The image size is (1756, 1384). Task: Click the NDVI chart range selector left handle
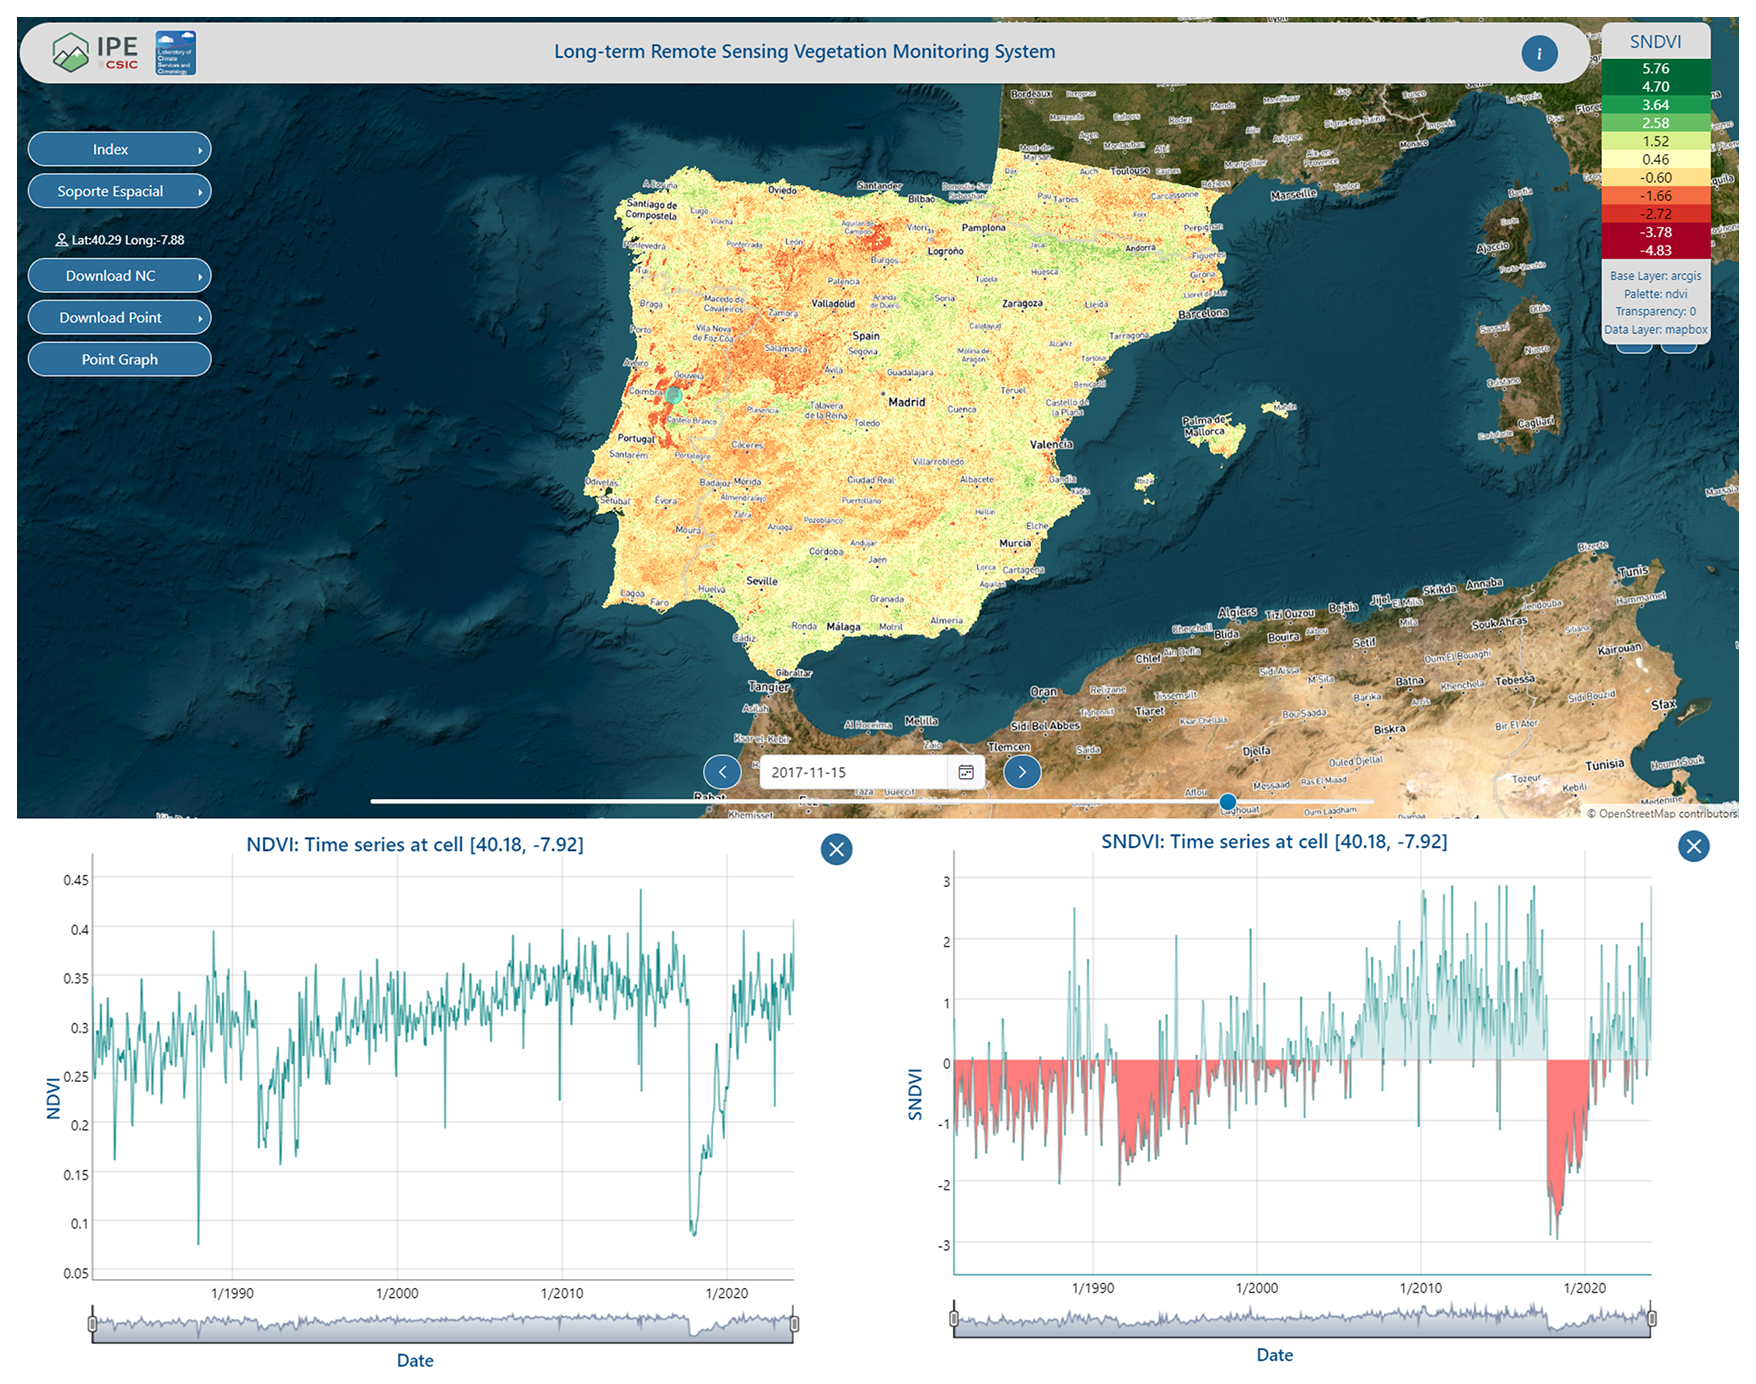click(92, 1324)
